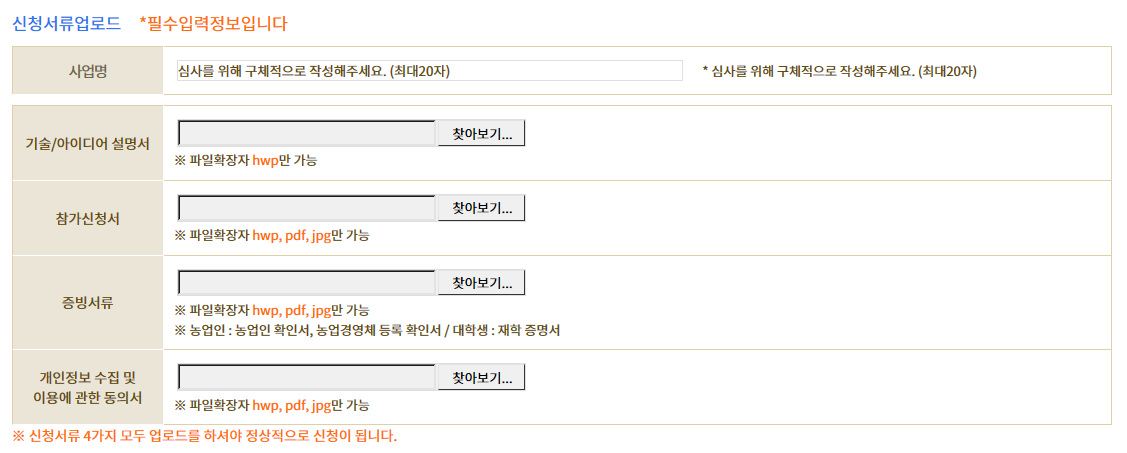Screen dimensions: 1127x453
Task: Select the 참가신청서 file path box
Action: point(307,208)
